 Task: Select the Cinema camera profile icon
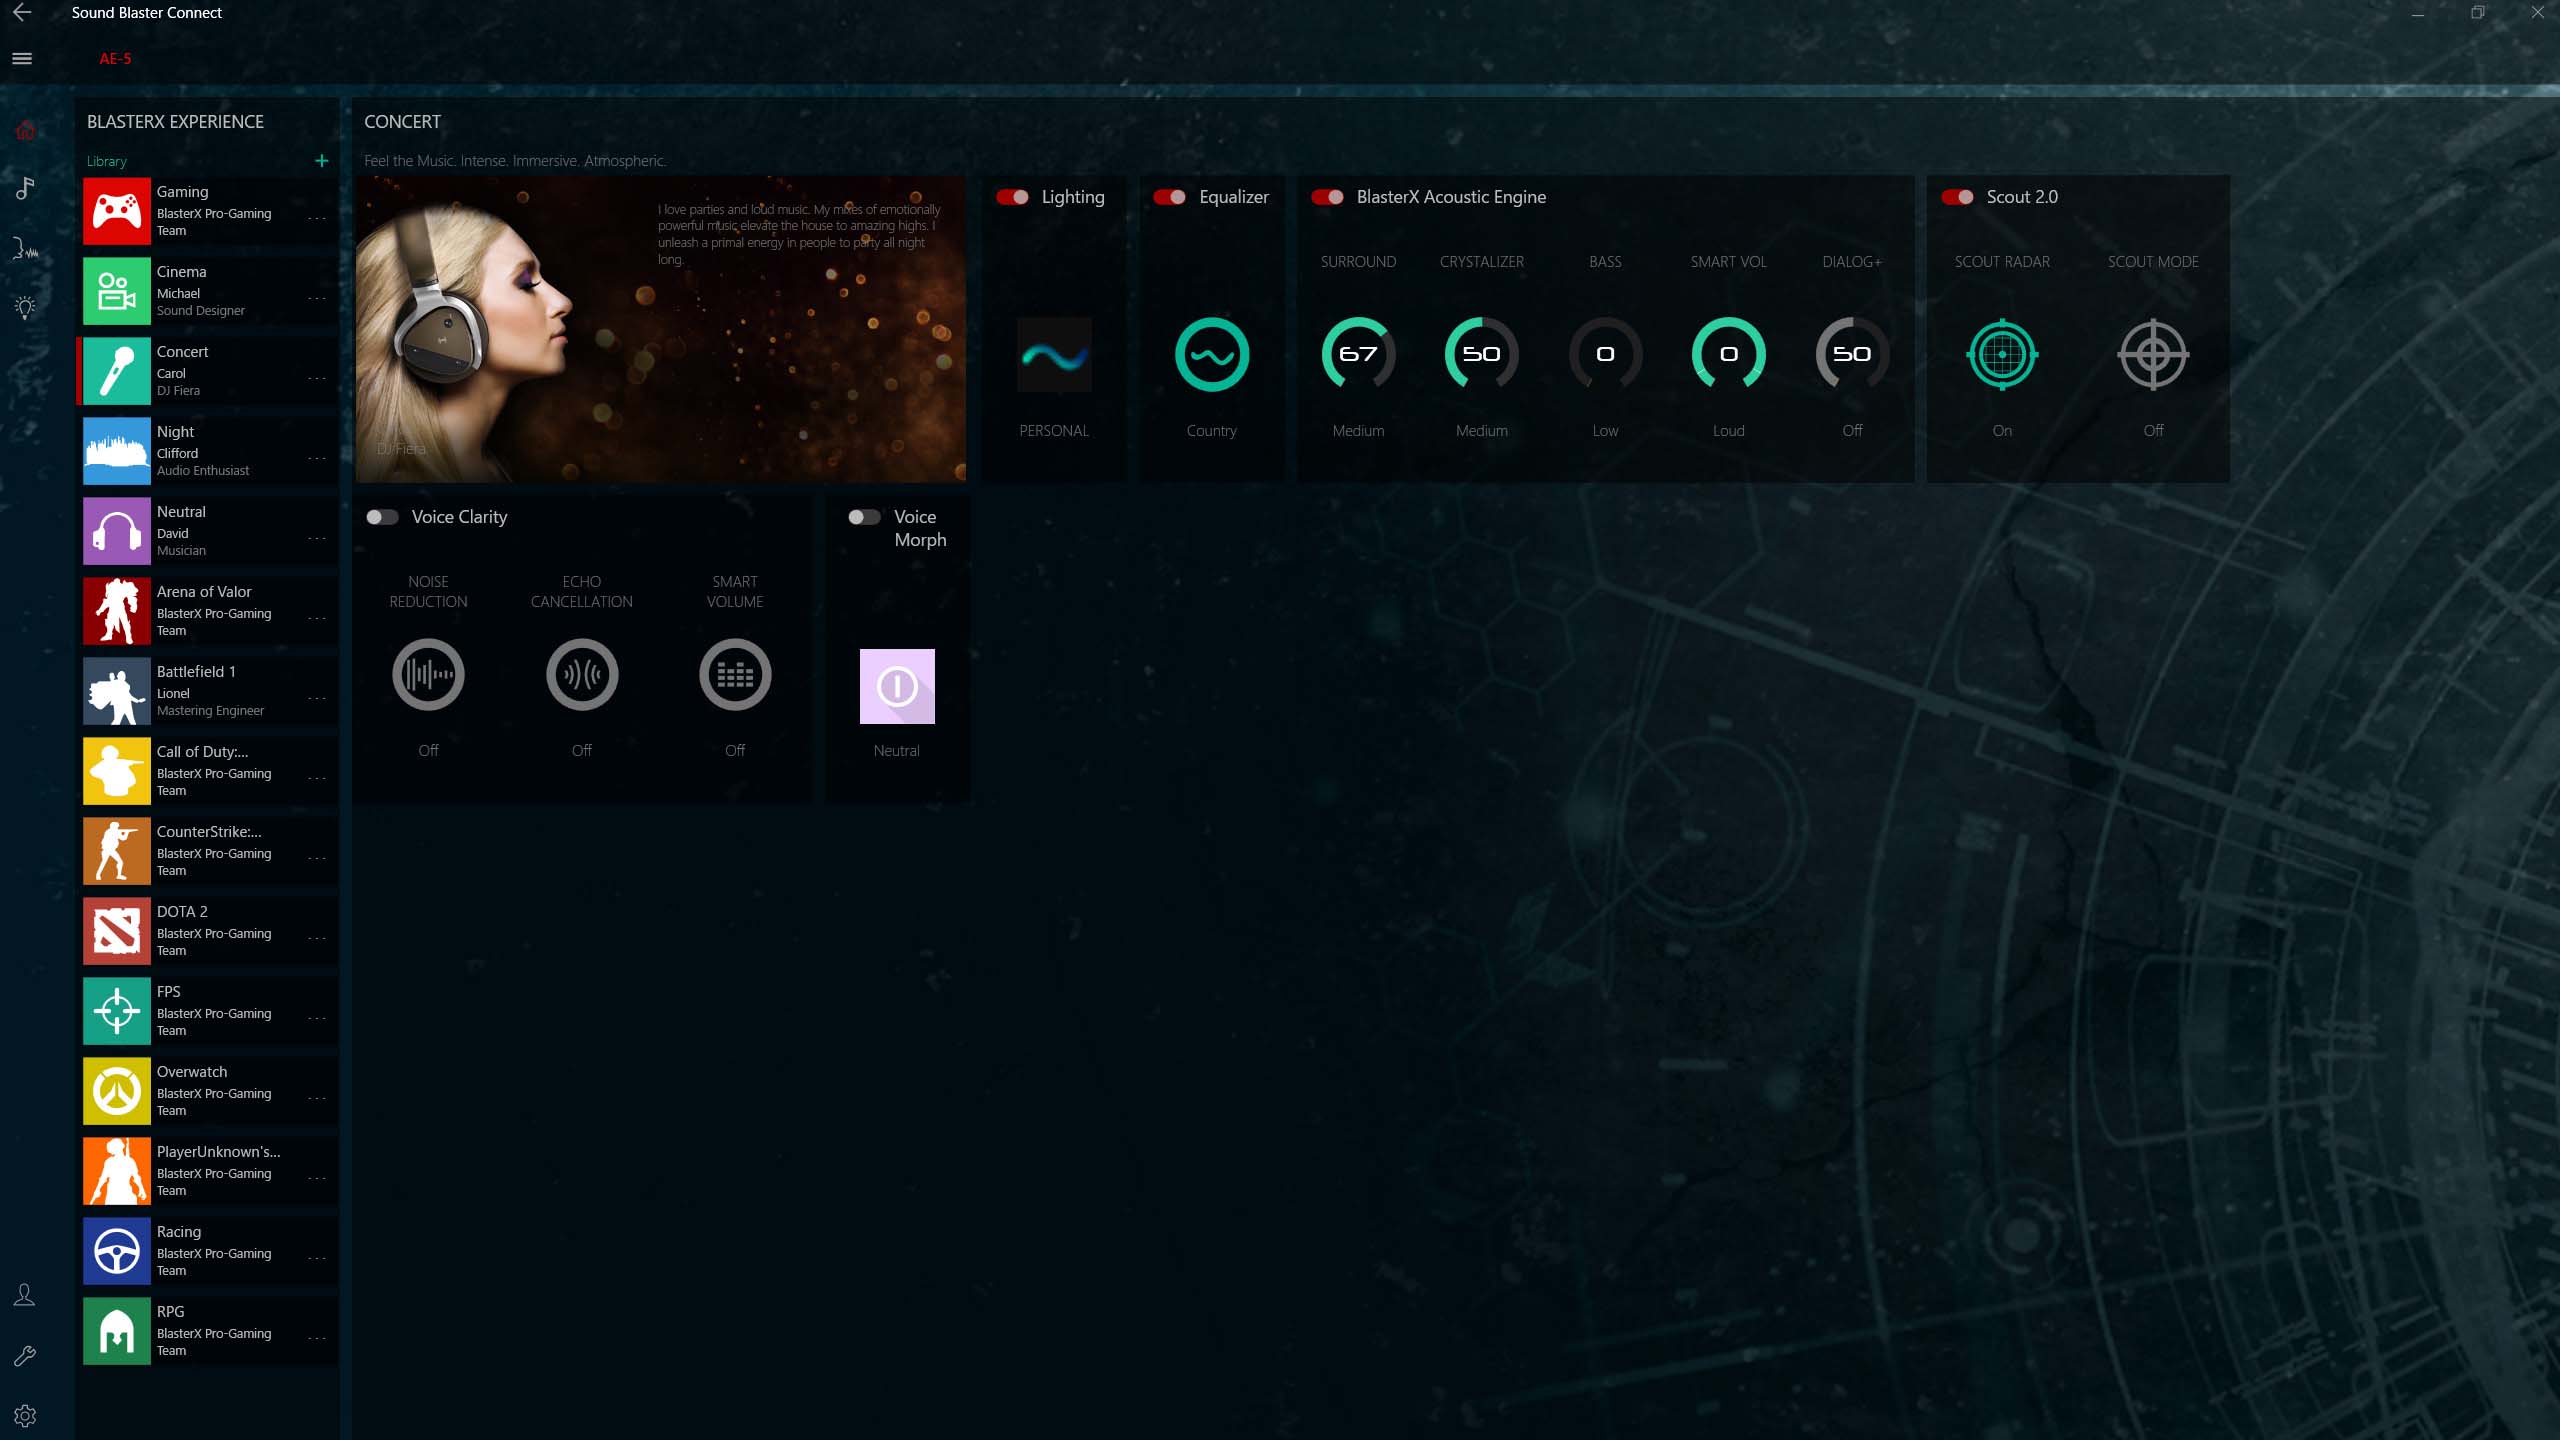click(117, 291)
